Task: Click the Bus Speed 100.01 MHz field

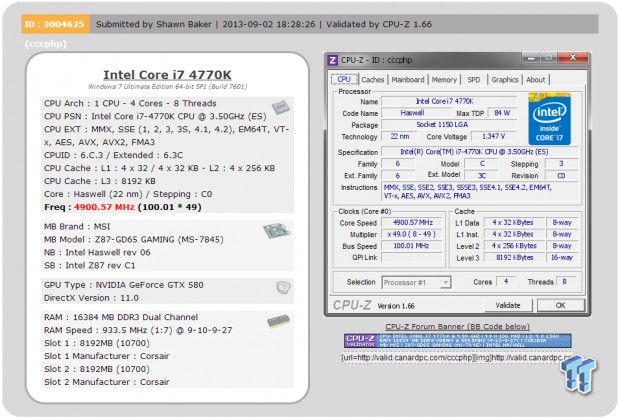Action: point(412,246)
